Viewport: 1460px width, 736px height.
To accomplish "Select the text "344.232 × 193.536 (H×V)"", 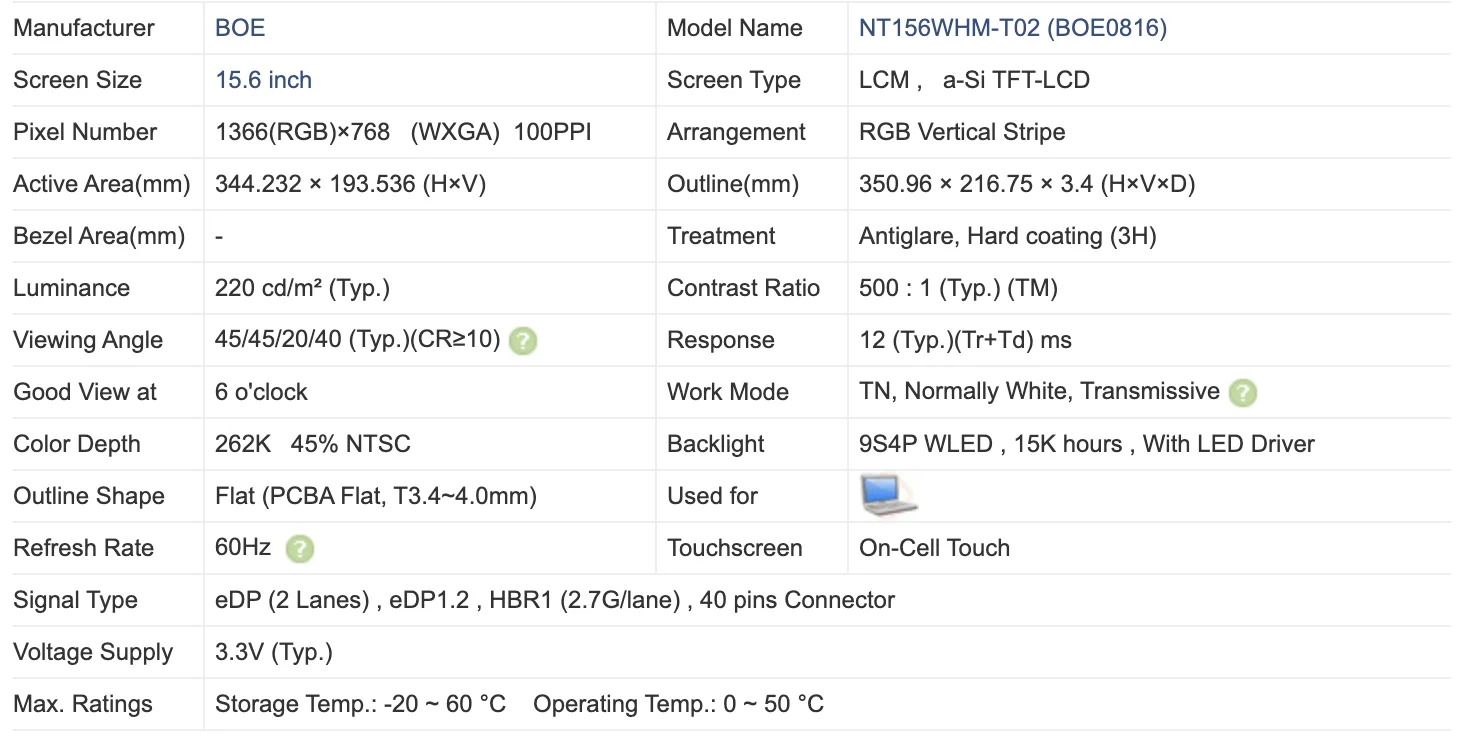I will 350,184.
